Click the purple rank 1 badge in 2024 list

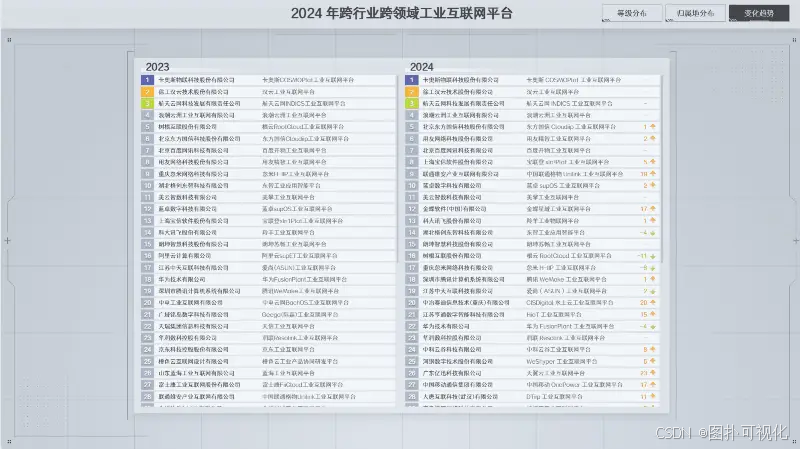click(412, 80)
